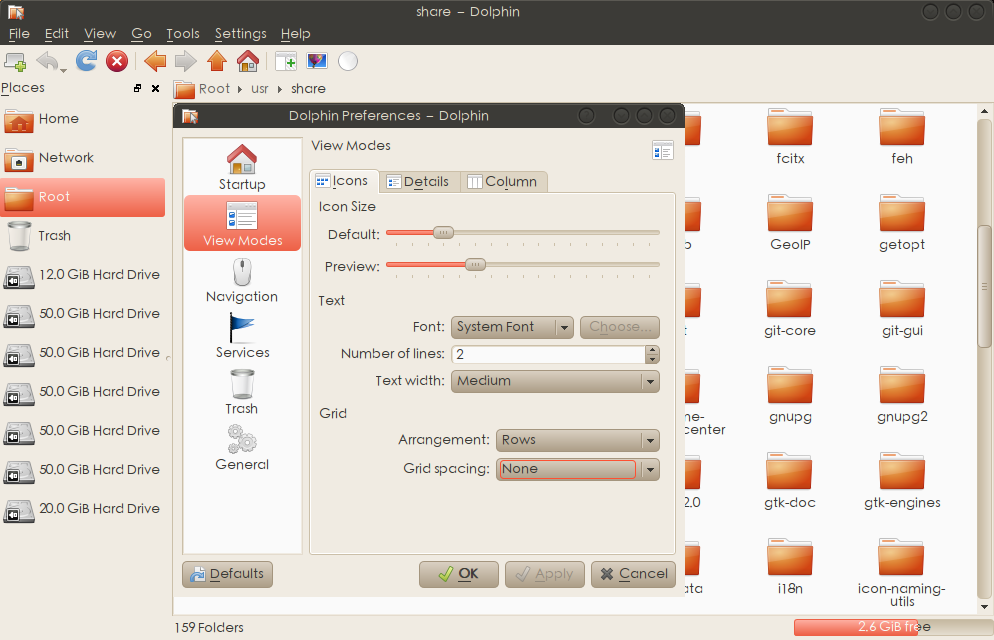Open the Arrangement dropdown
Image resolution: width=994 pixels, height=640 pixels.
pos(578,440)
